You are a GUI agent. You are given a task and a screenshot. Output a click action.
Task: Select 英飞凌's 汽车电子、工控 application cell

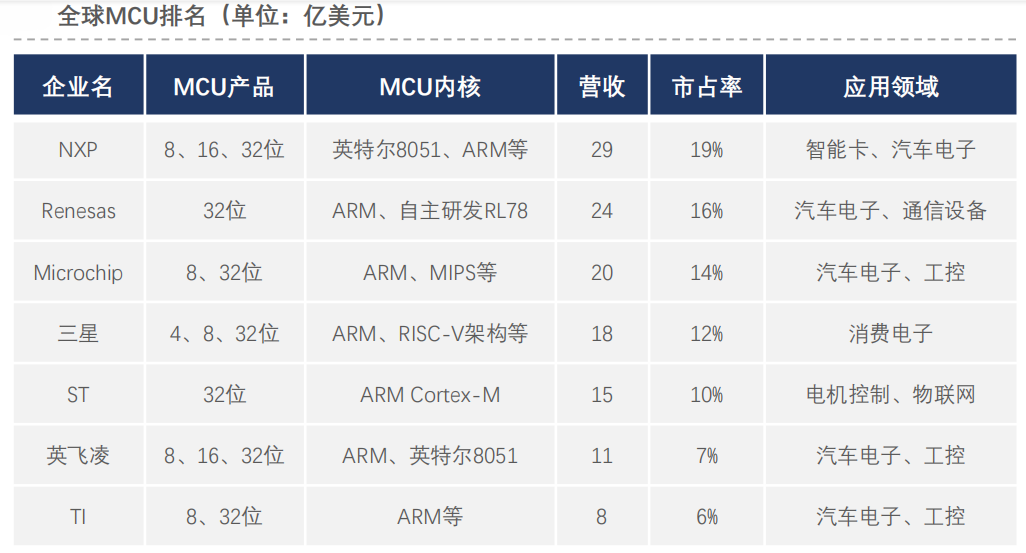click(891, 455)
